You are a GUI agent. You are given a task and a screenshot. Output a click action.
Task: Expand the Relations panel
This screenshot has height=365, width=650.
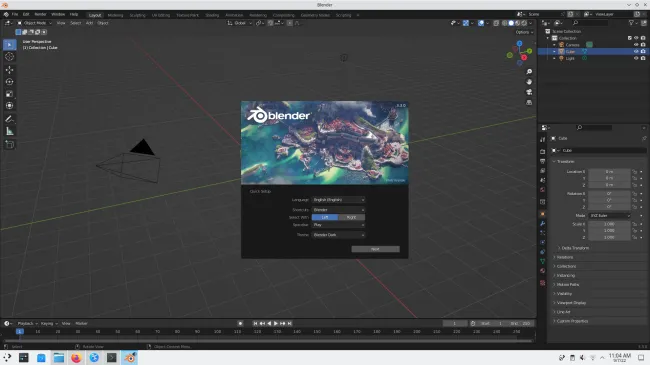[565, 257]
